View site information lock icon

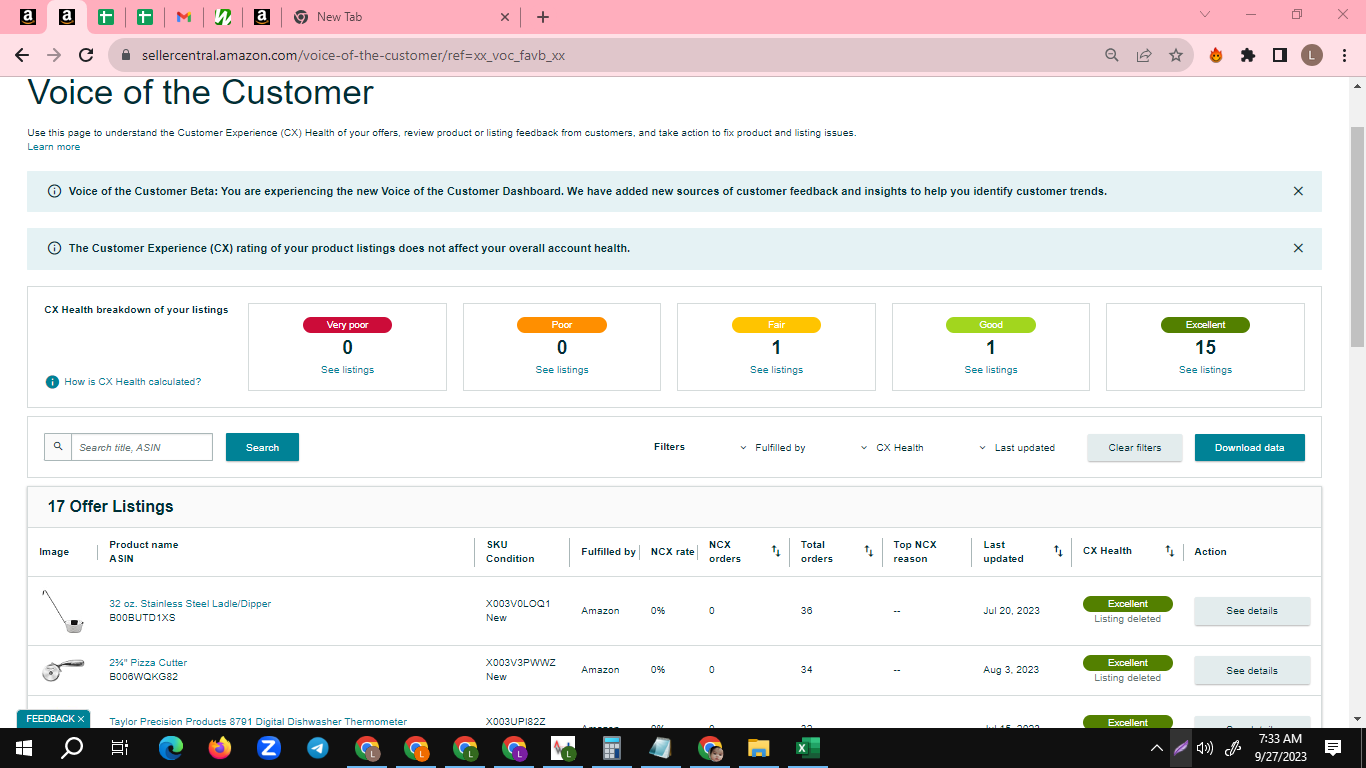(x=126, y=56)
